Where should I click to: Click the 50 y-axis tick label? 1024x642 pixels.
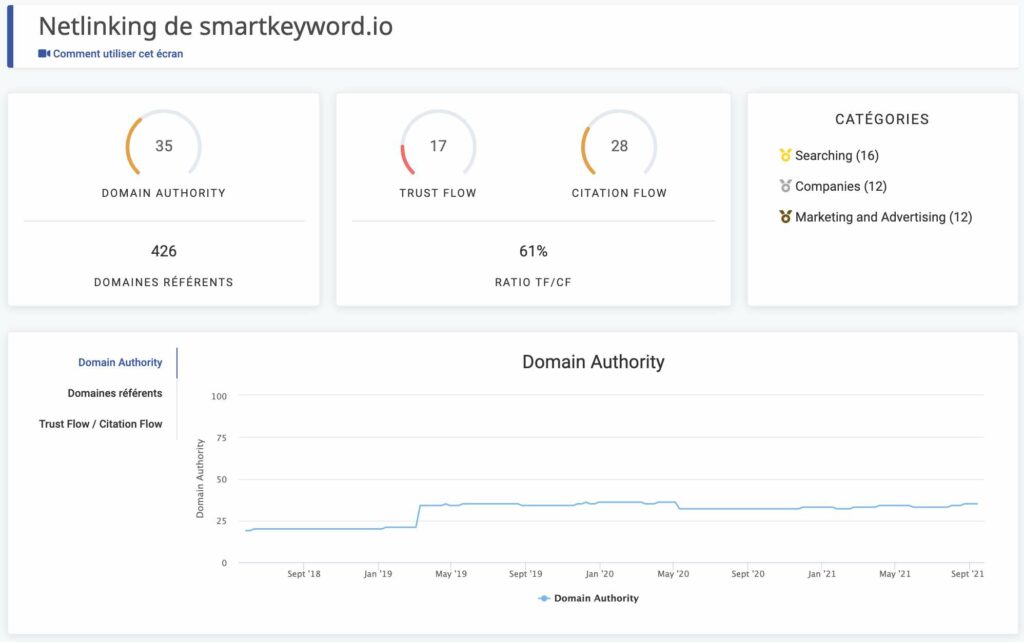(221, 480)
